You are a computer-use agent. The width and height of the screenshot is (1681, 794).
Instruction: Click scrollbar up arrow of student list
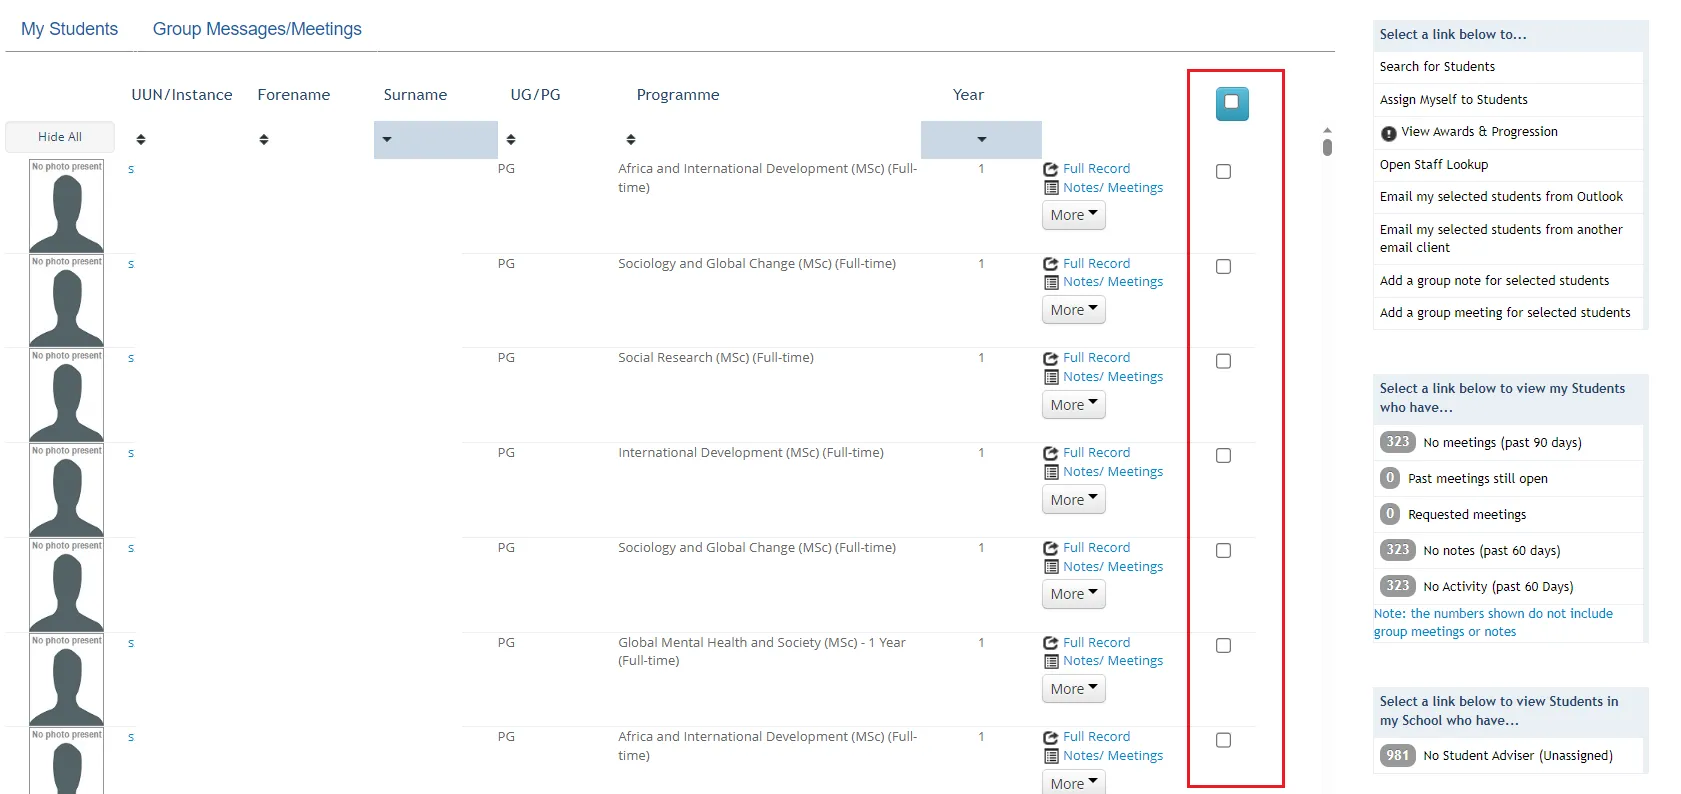(x=1327, y=130)
